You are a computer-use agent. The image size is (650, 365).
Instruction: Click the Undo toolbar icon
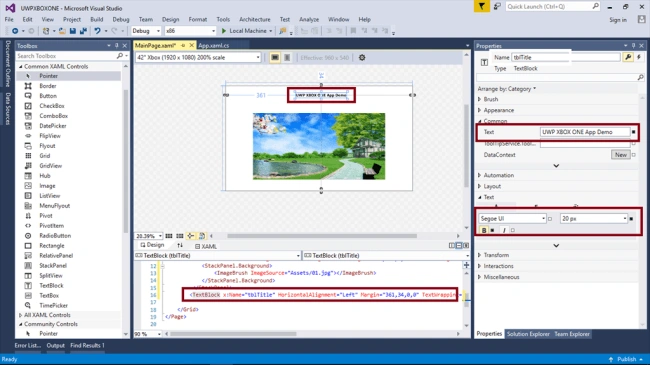point(97,31)
